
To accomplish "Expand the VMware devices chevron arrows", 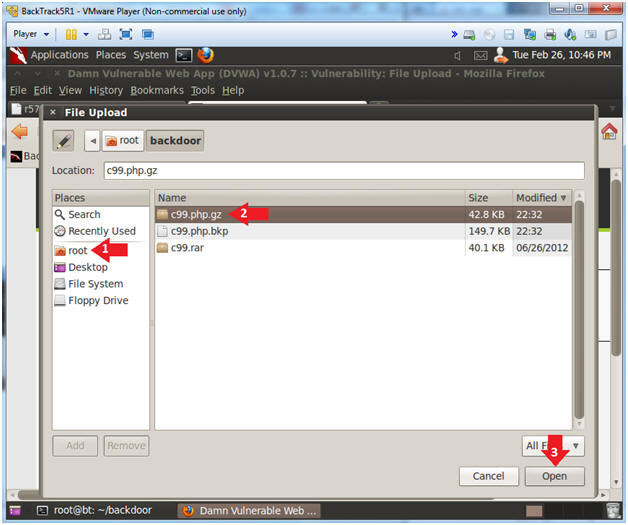I will click(x=454, y=34).
